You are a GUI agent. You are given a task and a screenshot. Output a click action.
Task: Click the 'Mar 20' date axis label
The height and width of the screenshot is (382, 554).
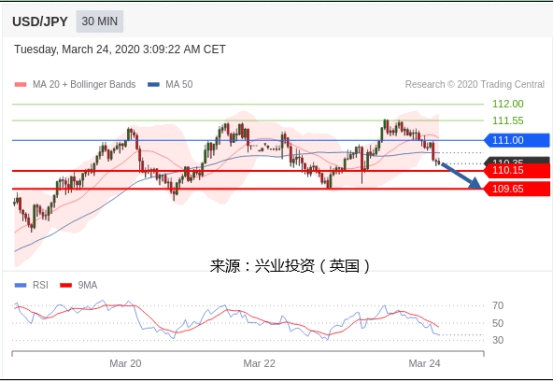point(125,363)
